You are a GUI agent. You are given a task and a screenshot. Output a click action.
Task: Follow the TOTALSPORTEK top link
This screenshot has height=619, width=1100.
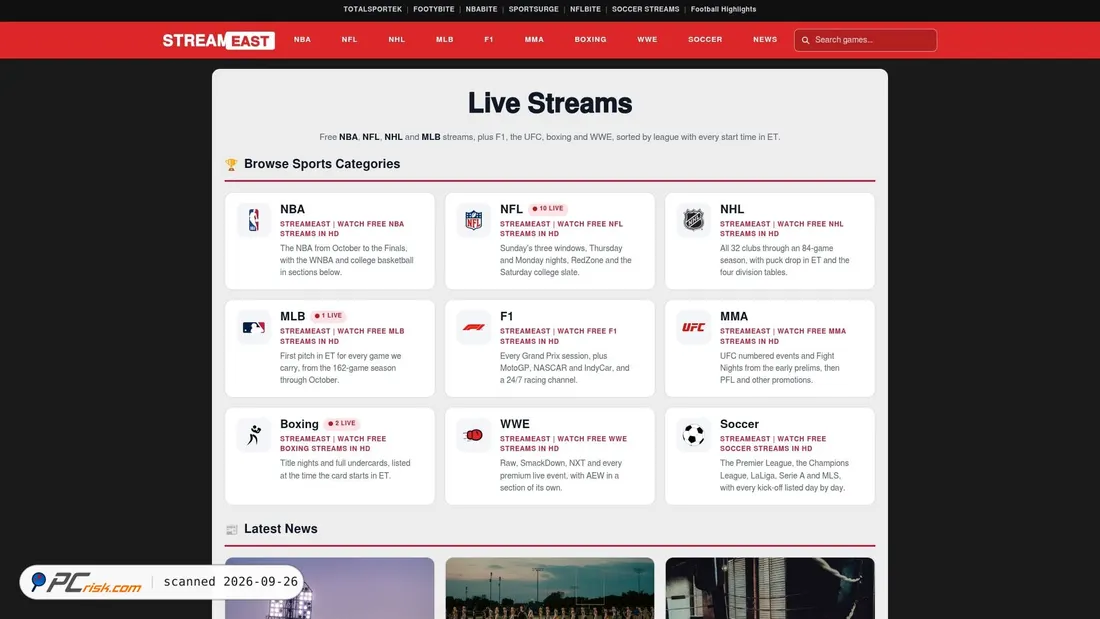coord(373,9)
